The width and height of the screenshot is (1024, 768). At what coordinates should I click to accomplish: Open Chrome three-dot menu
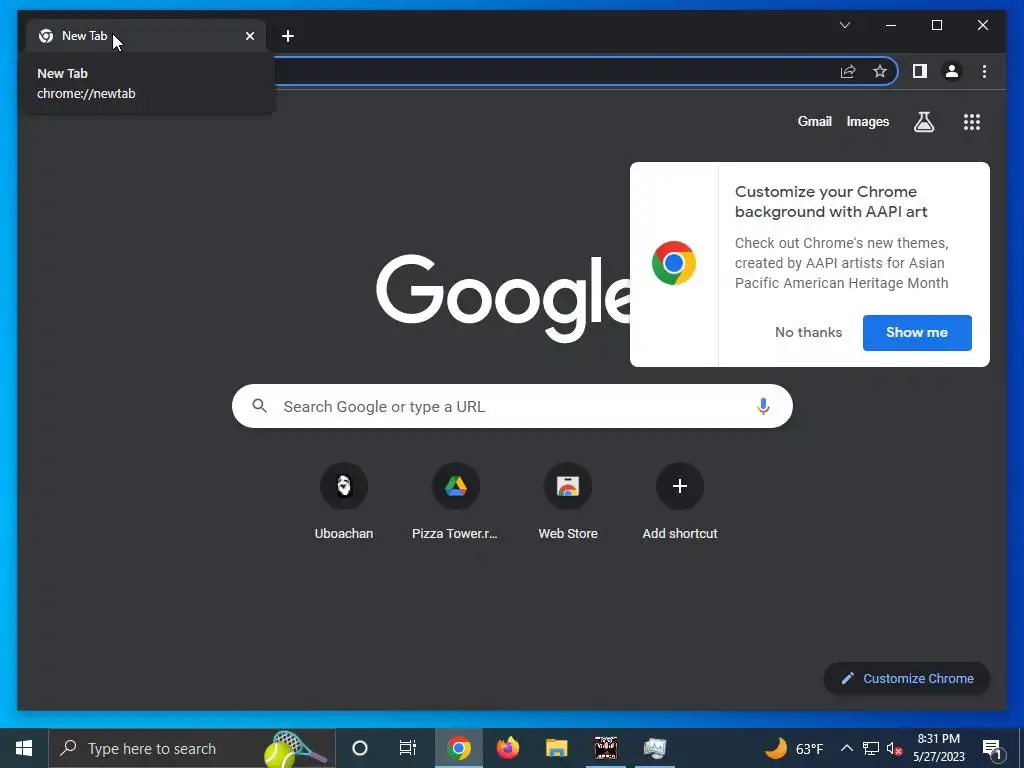984,71
